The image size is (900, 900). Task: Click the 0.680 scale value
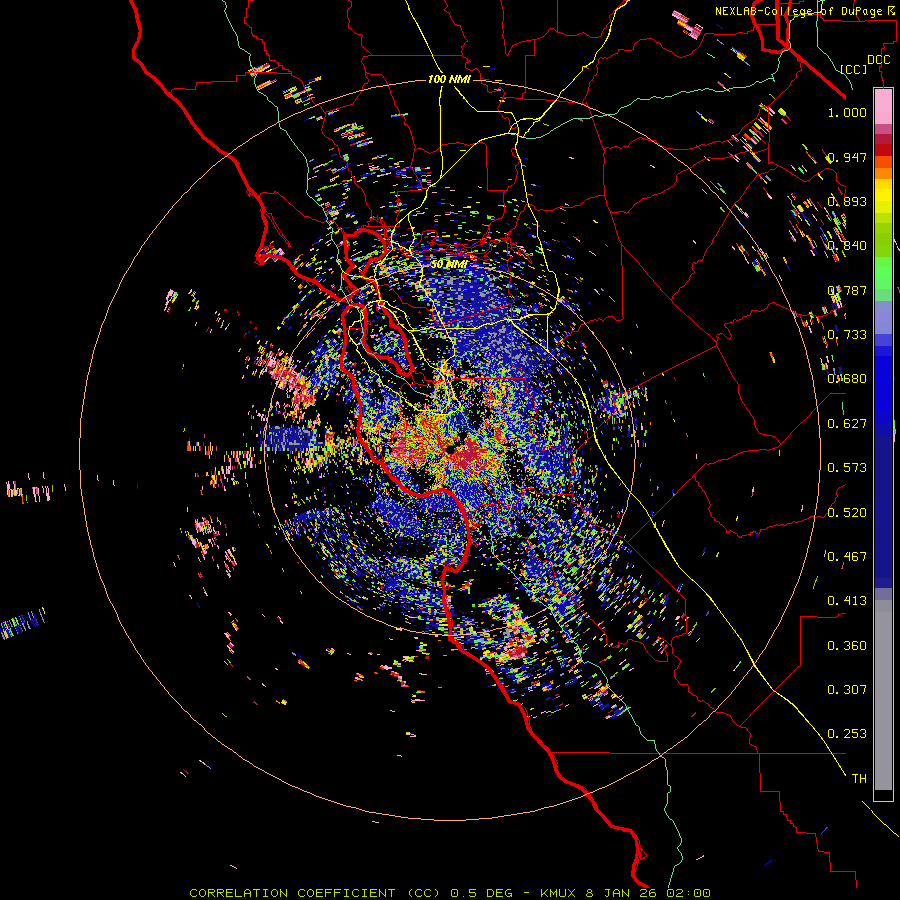[847, 379]
